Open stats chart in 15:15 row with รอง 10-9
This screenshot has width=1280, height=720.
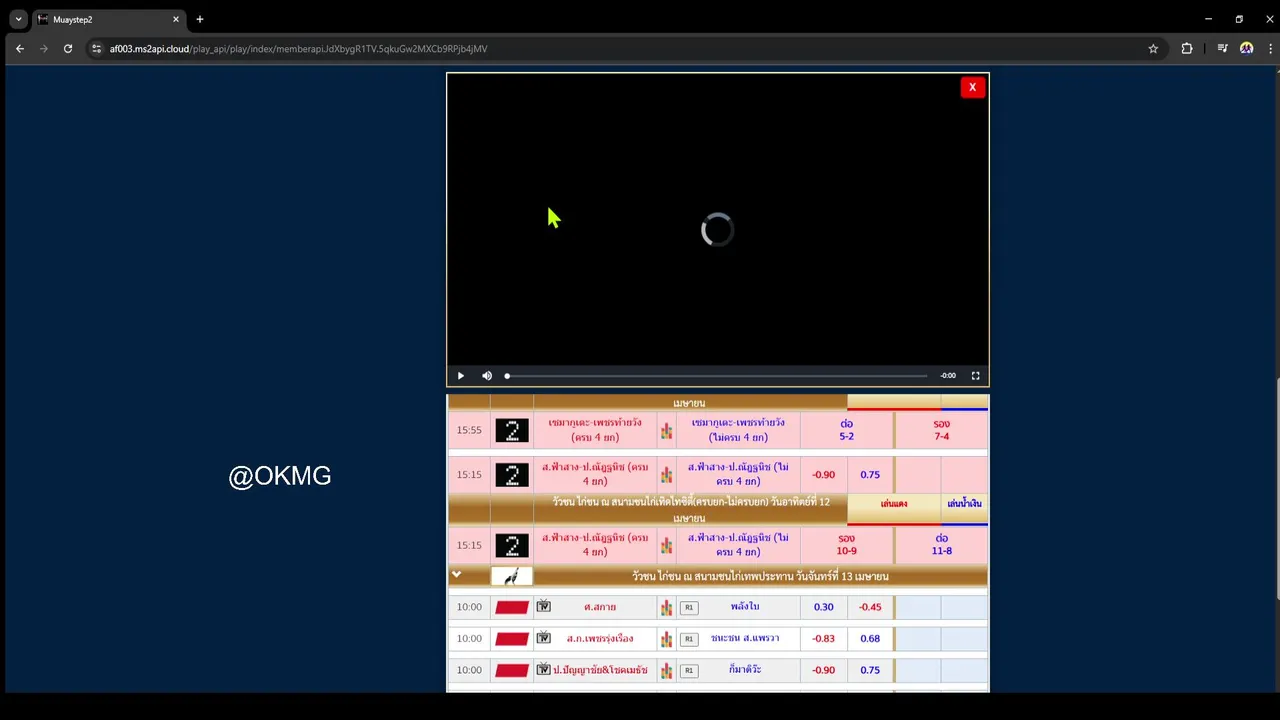pyautogui.click(x=666, y=546)
